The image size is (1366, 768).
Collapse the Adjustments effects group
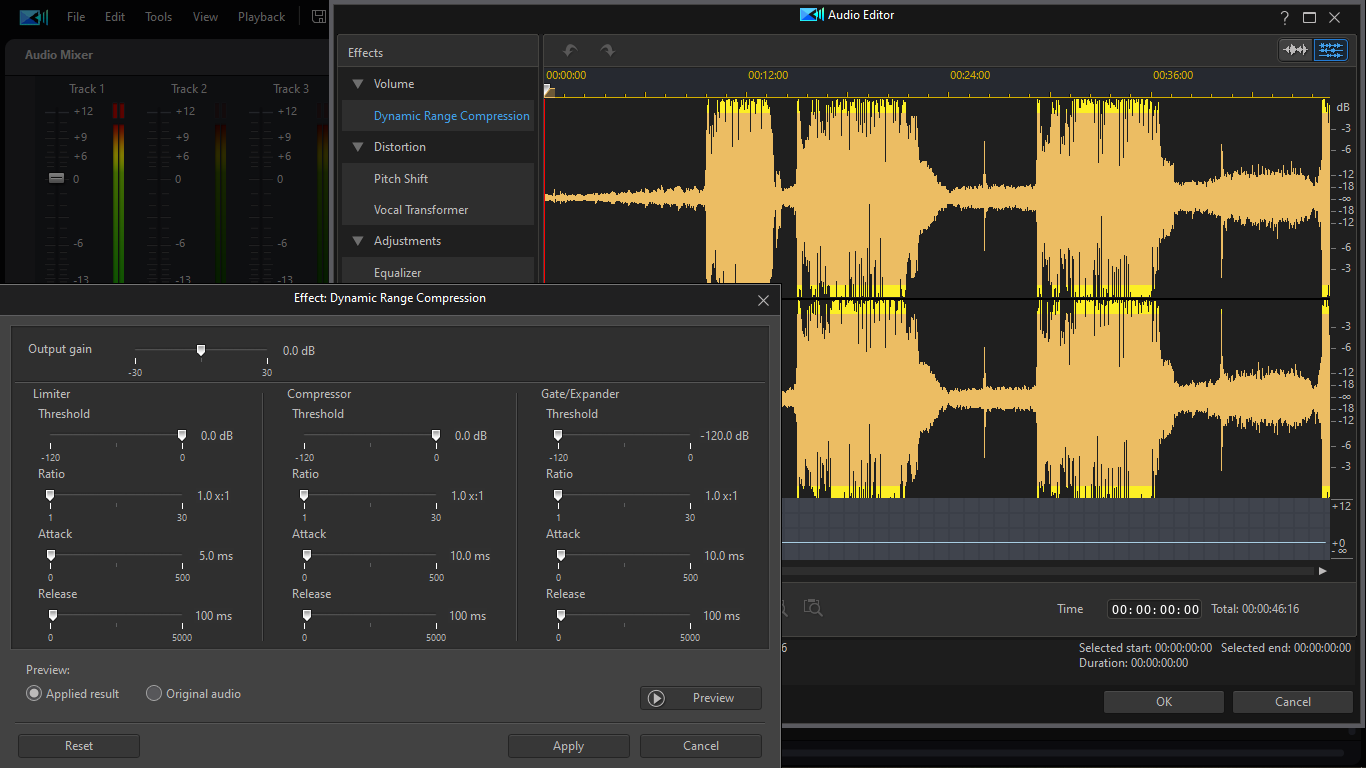(x=357, y=241)
